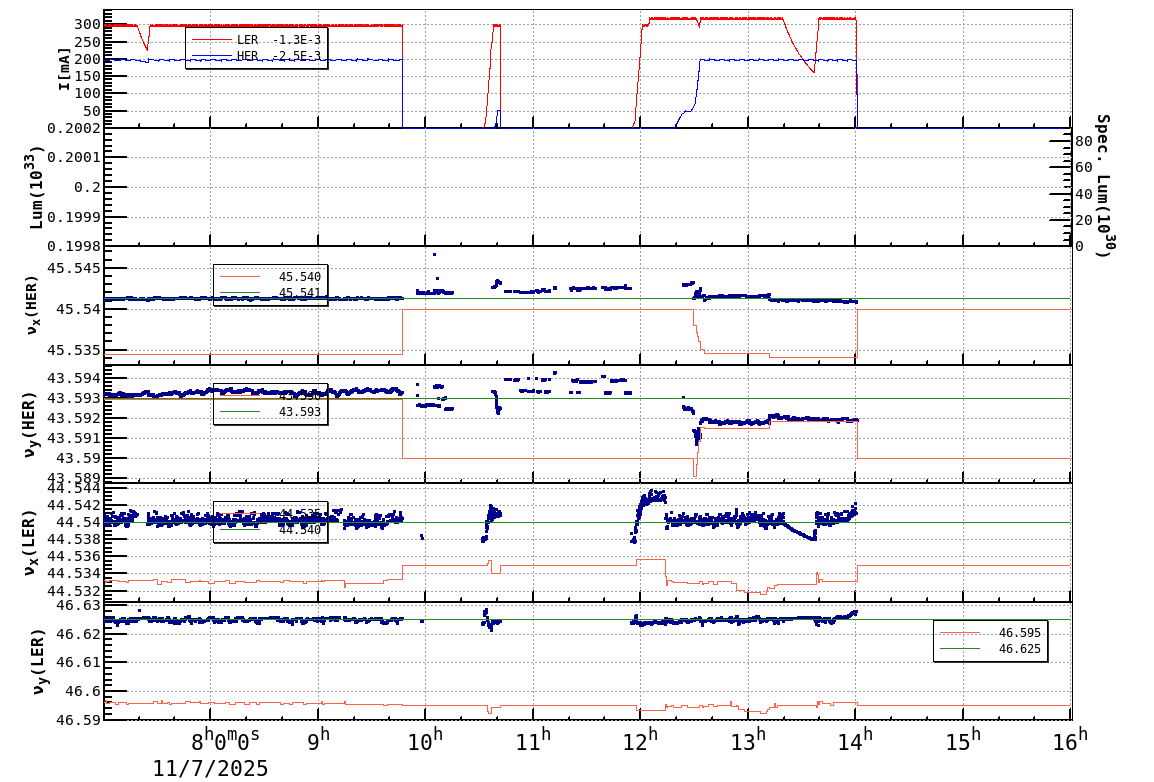Click the 43.593 green legend entry
1154x782 pixels.
(270, 411)
